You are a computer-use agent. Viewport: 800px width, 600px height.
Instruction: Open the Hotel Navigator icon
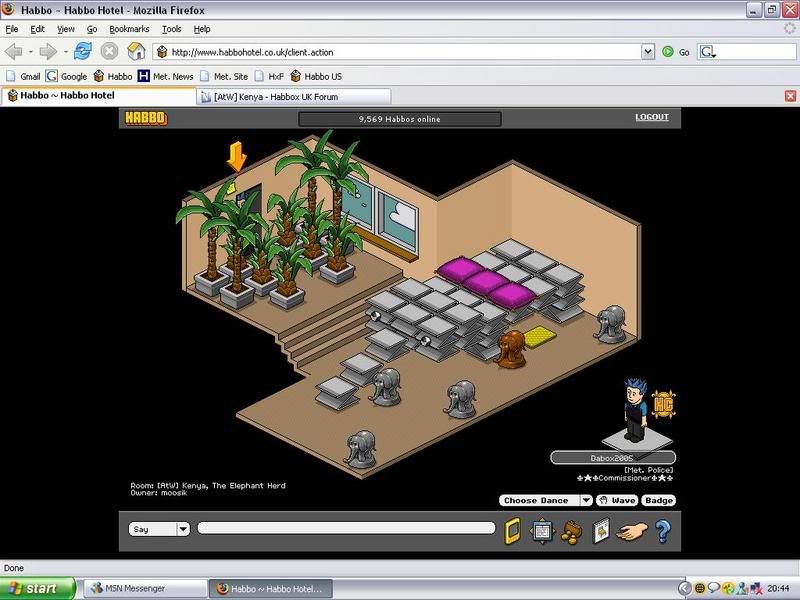(542, 530)
